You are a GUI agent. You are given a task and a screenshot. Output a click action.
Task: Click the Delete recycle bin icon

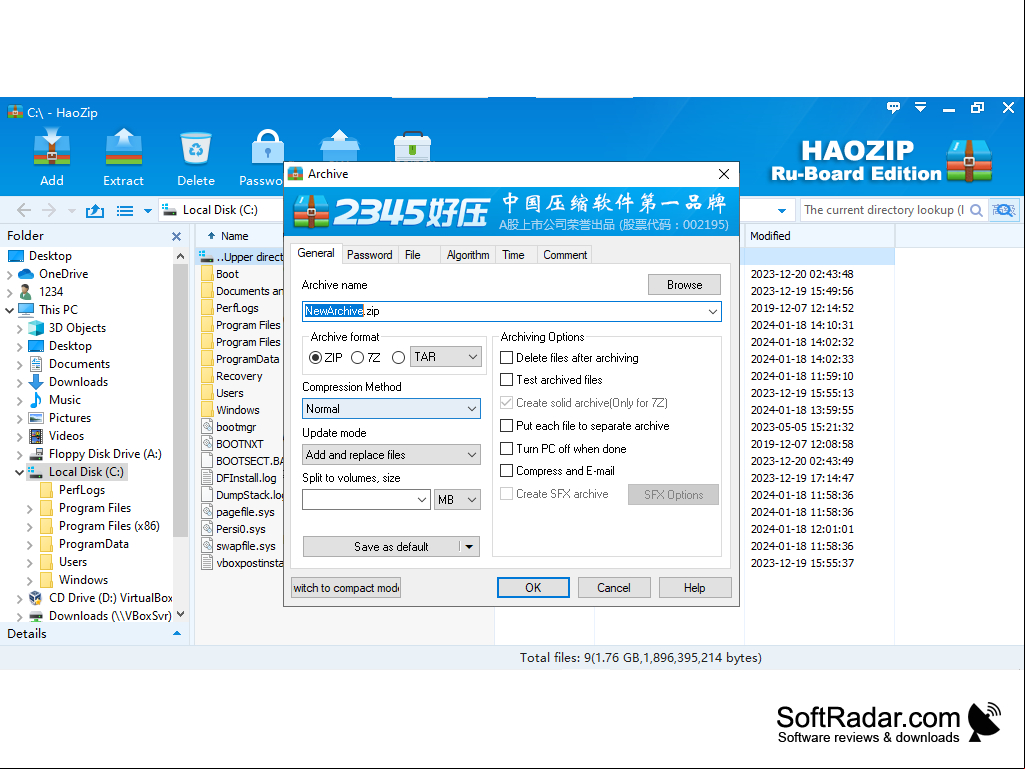(195, 148)
